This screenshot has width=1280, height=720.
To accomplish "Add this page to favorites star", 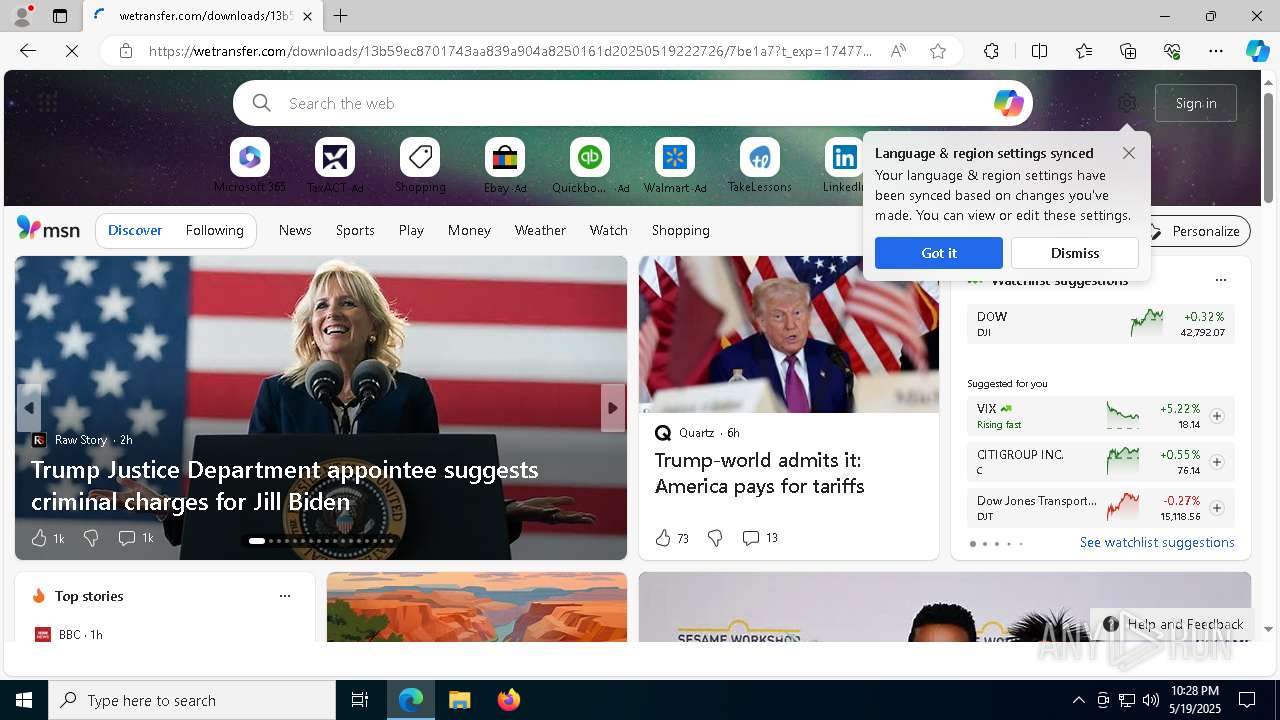I will point(937,51).
